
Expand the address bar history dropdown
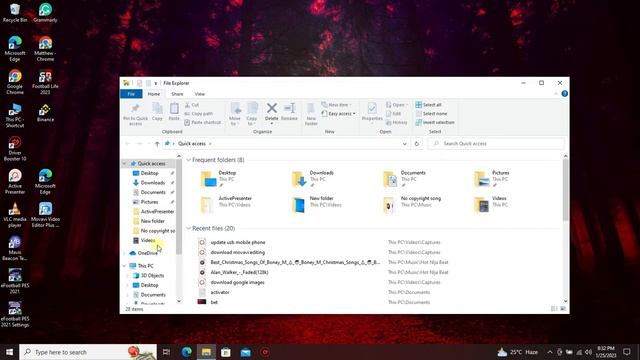(404, 144)
